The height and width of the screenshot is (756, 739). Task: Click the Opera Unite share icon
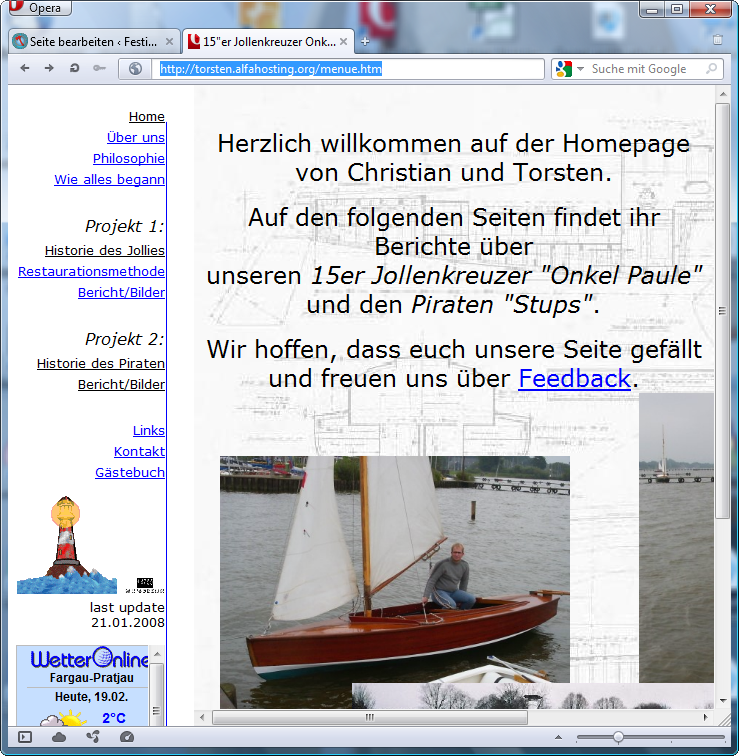(93, 737)
